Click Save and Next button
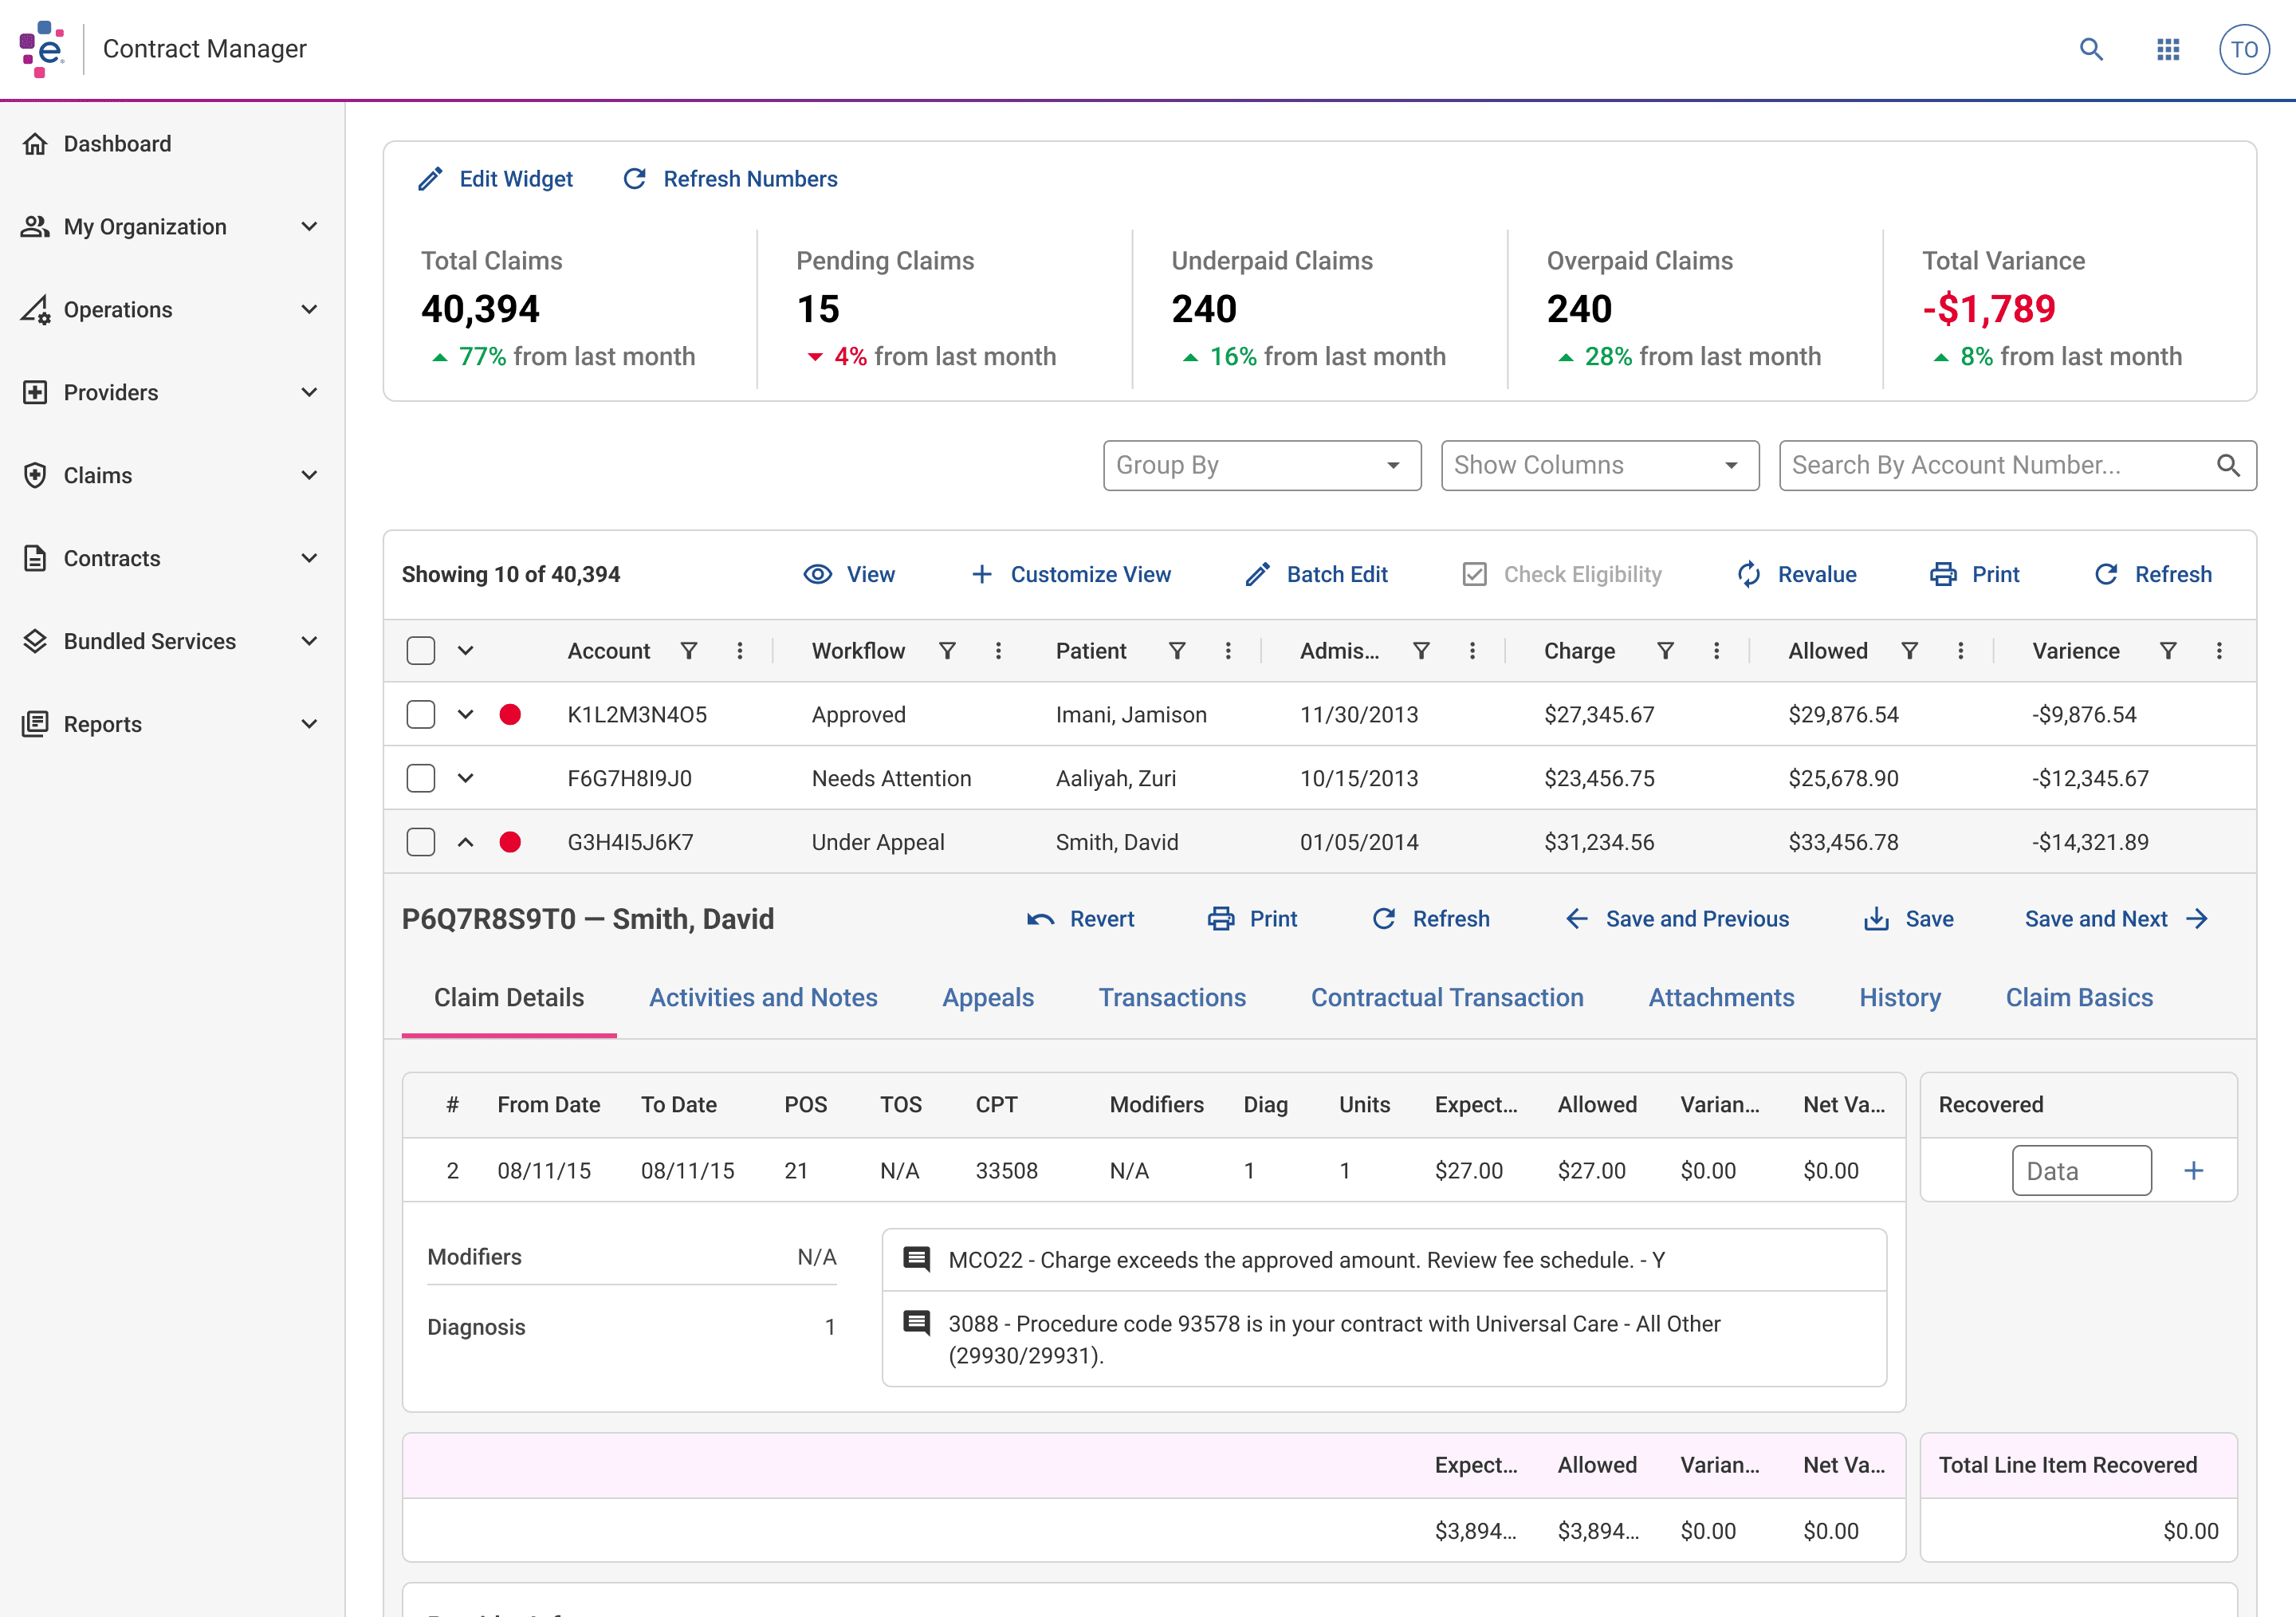The height and width of the screenshot is (1617, 2296). click(x=2114, y=919)
